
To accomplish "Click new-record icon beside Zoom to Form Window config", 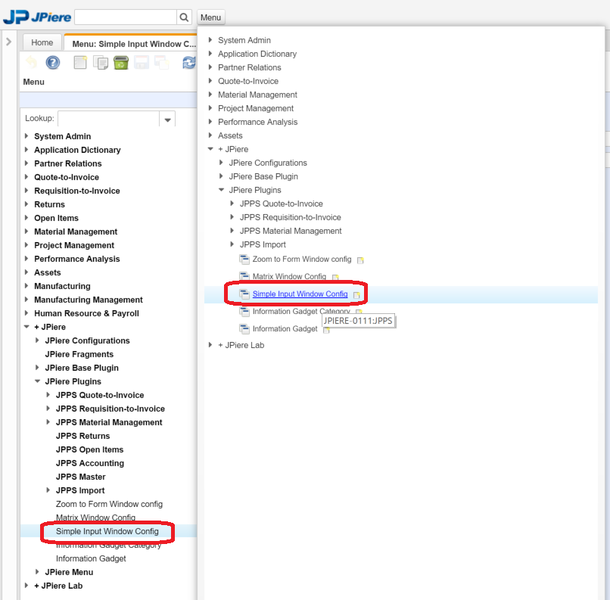I will [360, 260].
